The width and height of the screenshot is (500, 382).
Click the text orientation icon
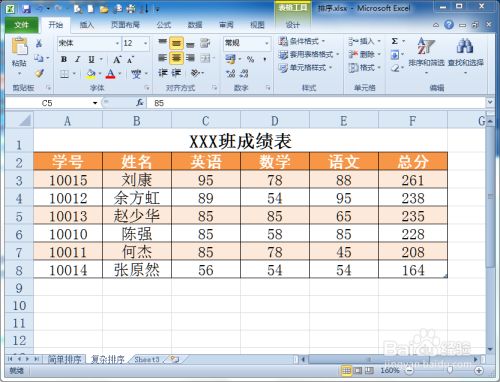[x=195, y=73]
